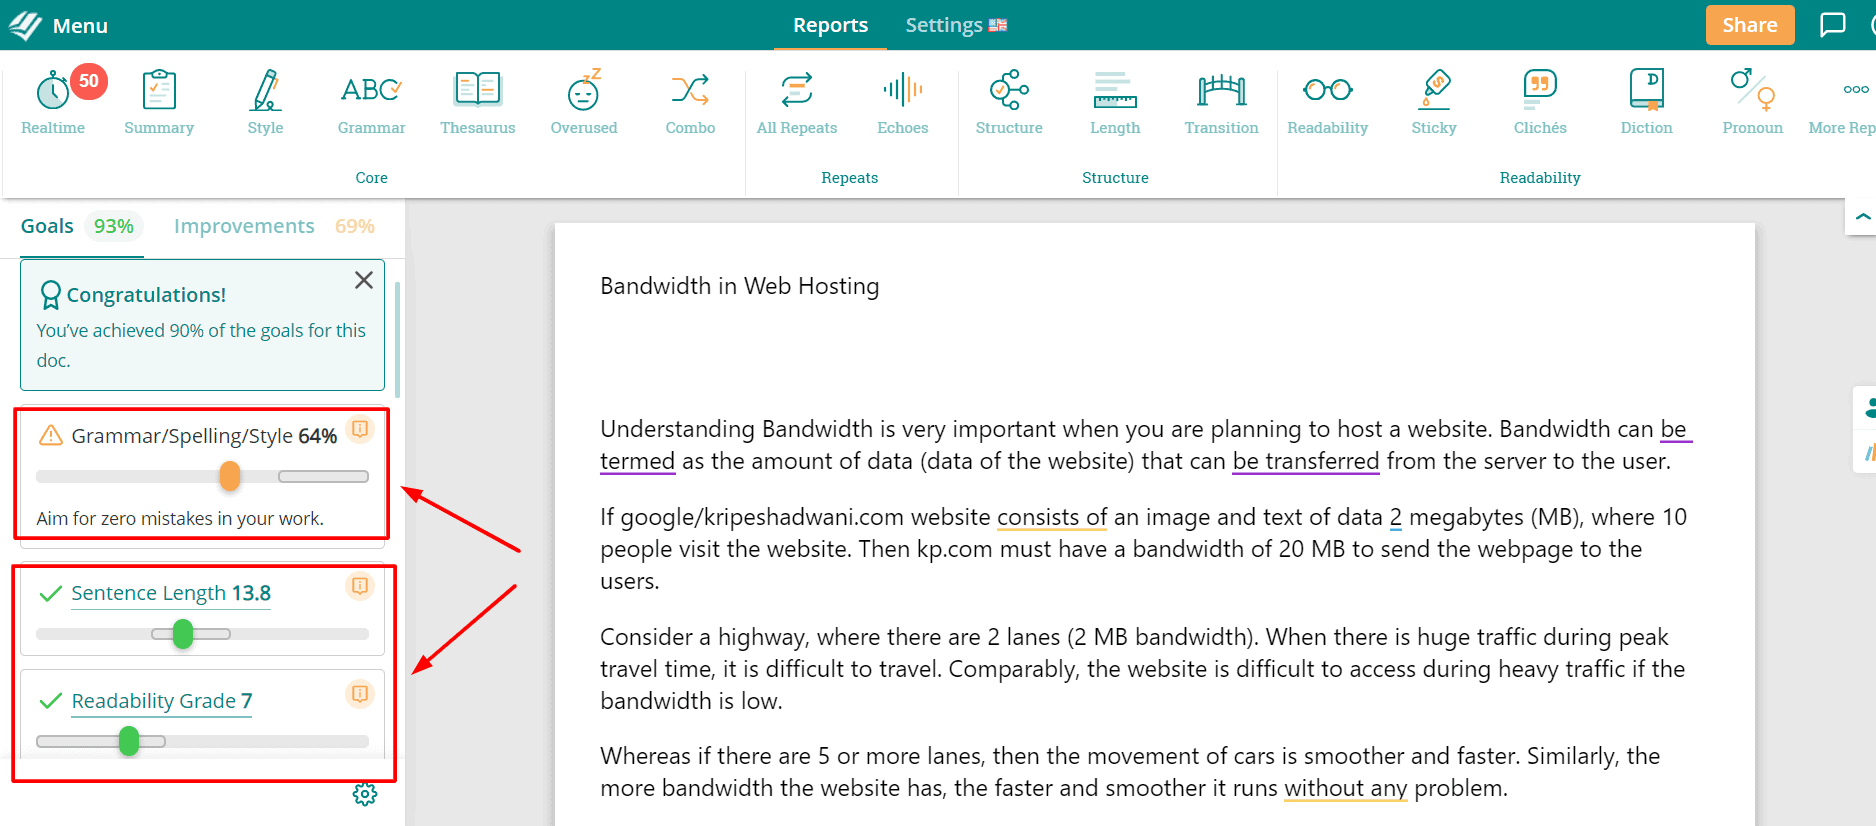This screenshot has width=1876, height=826.
Task: Open the Realtime report icon
Action: tap(53, 101)
